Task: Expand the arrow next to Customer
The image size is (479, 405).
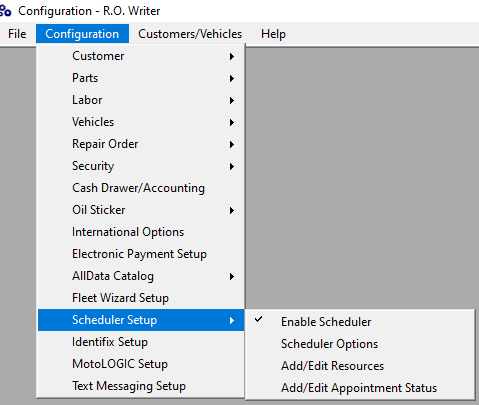Action: coord(232,56)
